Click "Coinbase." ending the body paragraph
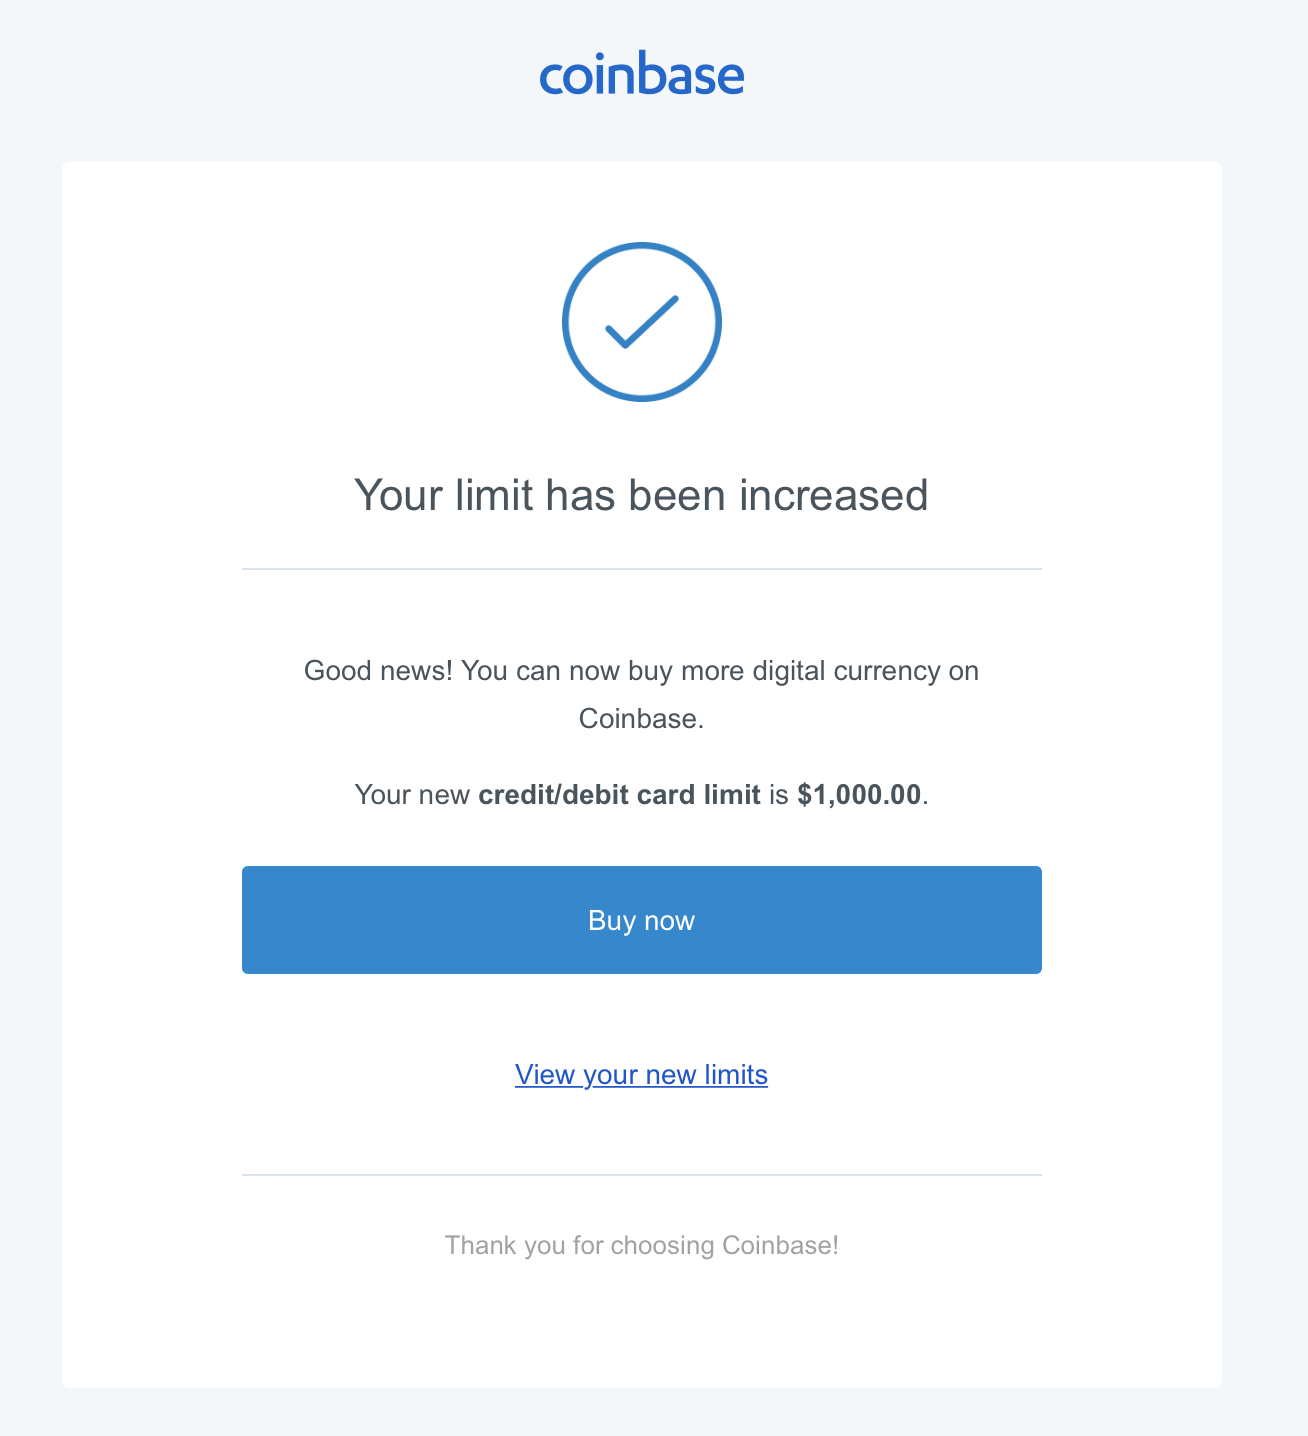 [641, 719]
